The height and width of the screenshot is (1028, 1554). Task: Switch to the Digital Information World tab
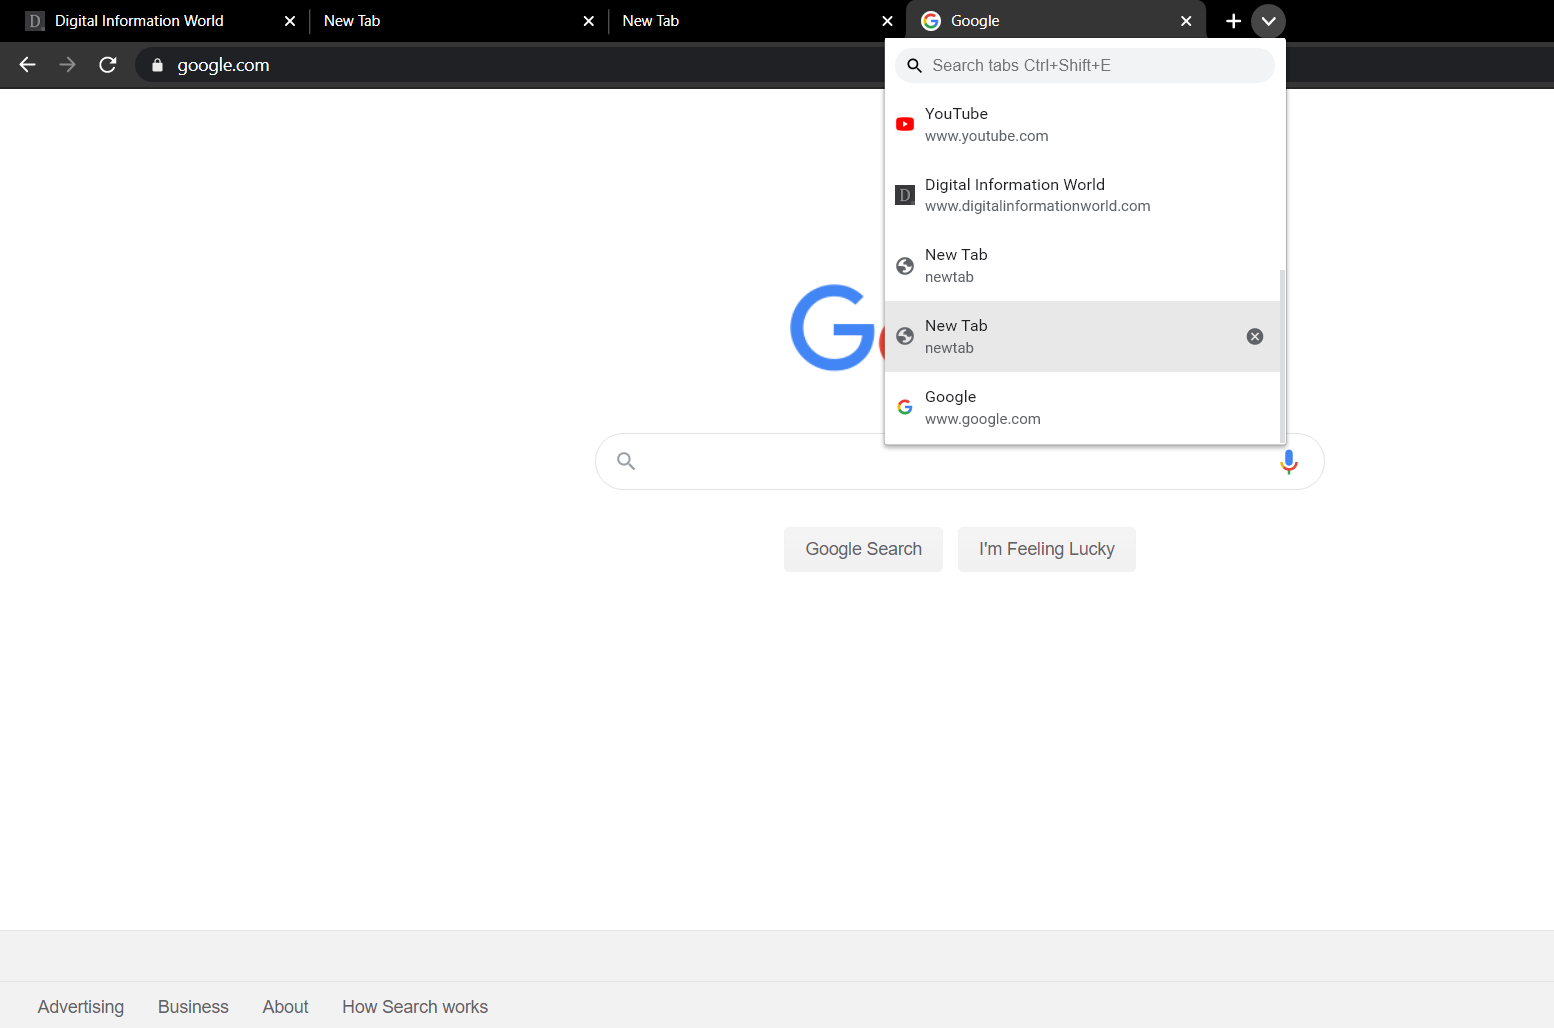[140, 20]
